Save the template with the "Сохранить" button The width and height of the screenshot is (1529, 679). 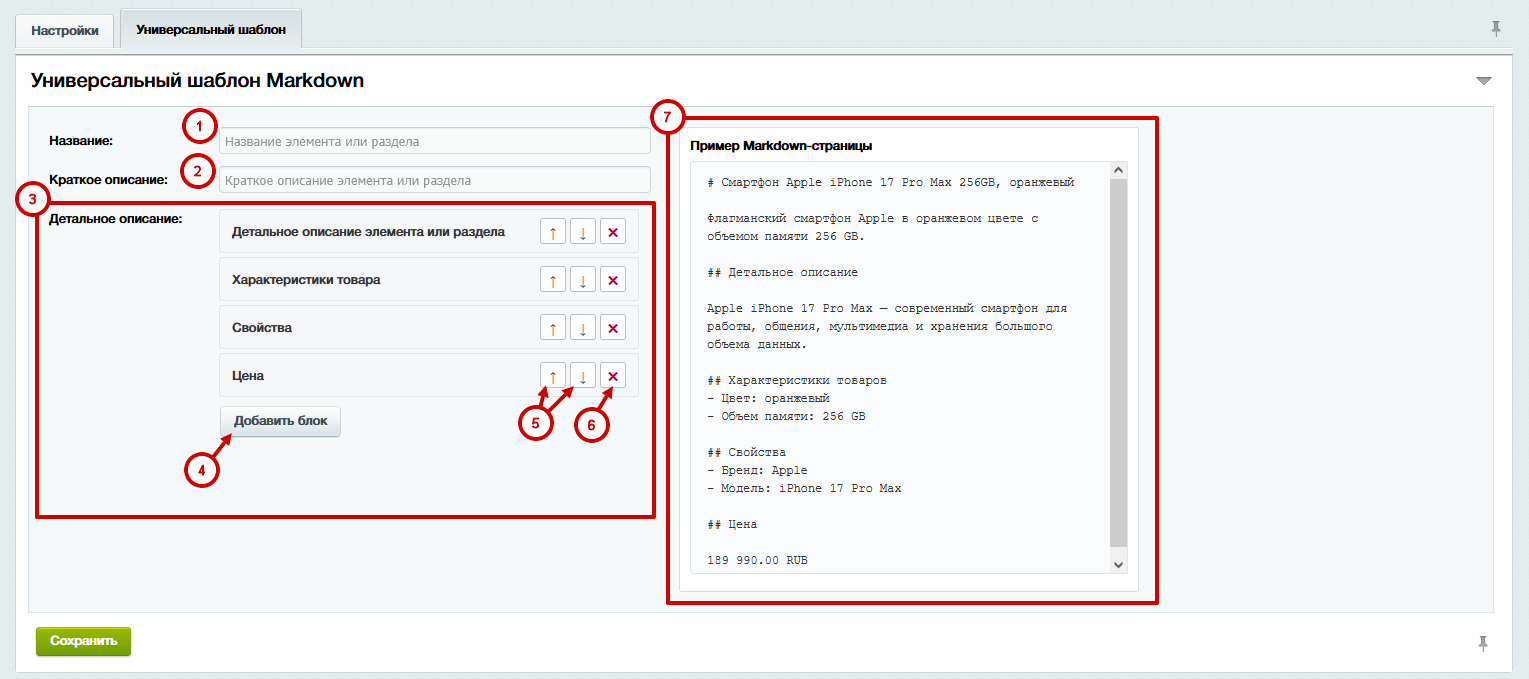coord(82,641)
